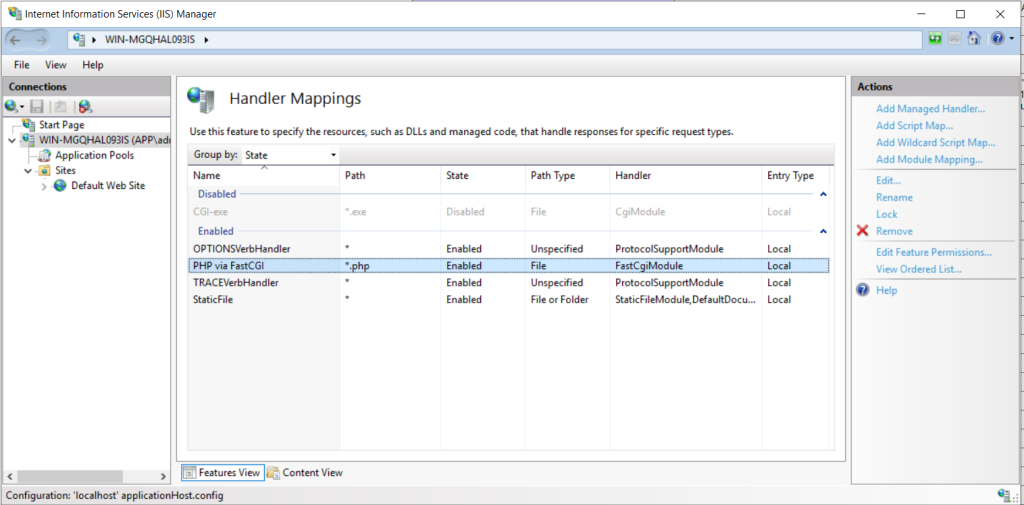The image size is (1024, 505).
Task: Click the Save connections disk icon
Action: (37, 106)
